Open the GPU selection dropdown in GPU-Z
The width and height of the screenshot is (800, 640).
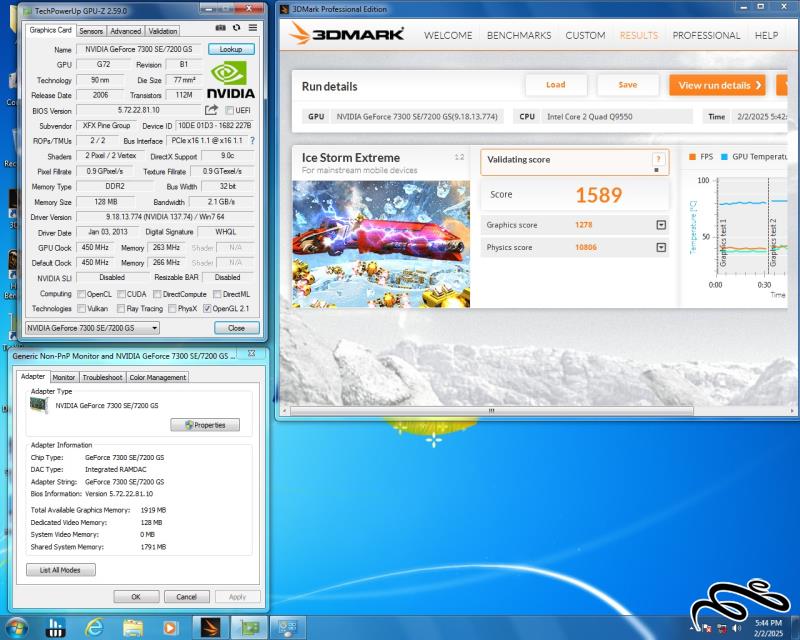pyautogui.click(x=92, y=328)
